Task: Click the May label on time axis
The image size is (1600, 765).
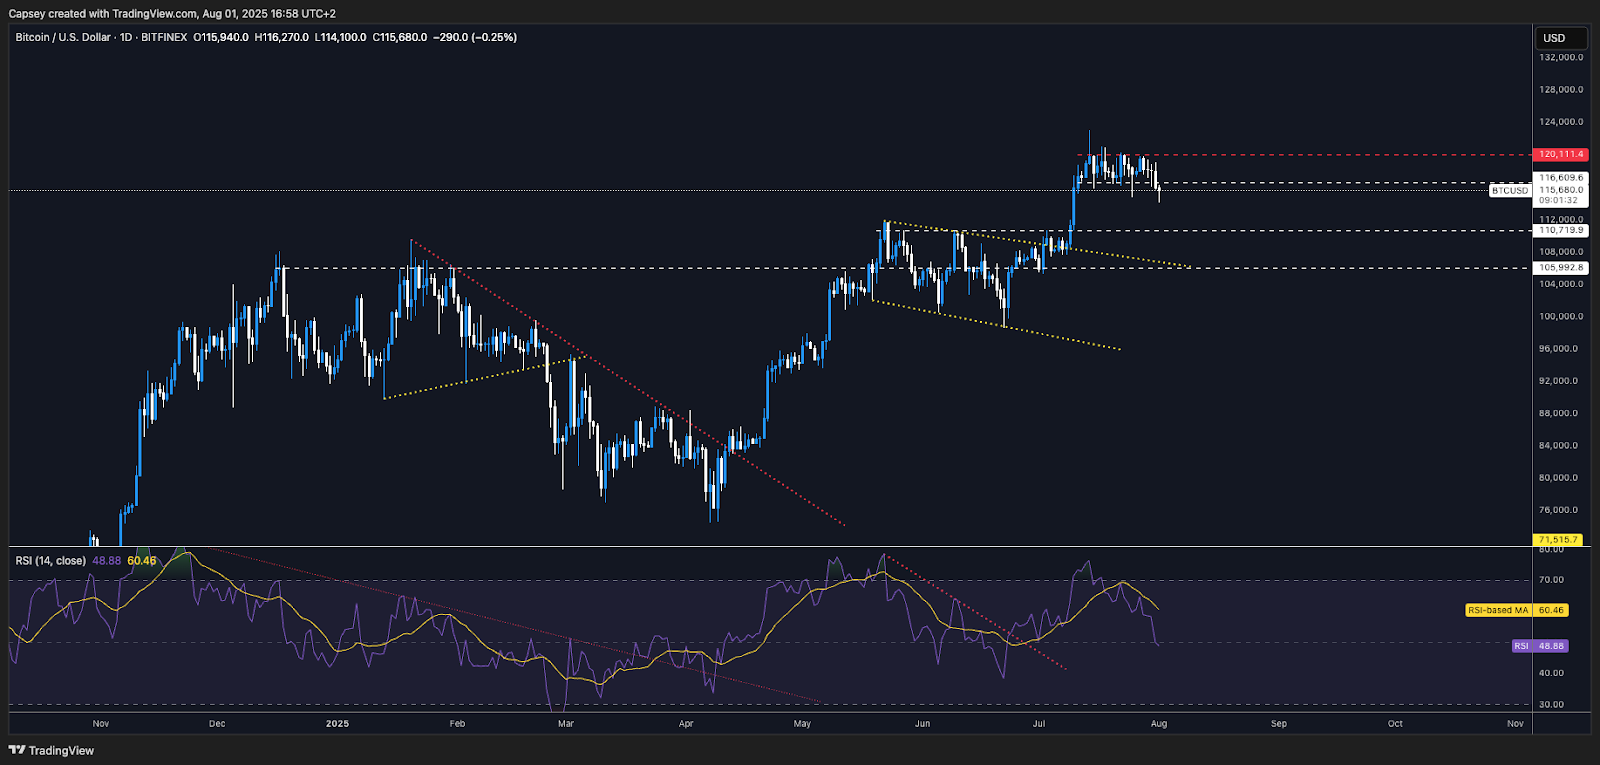Action: pos(802,723)
